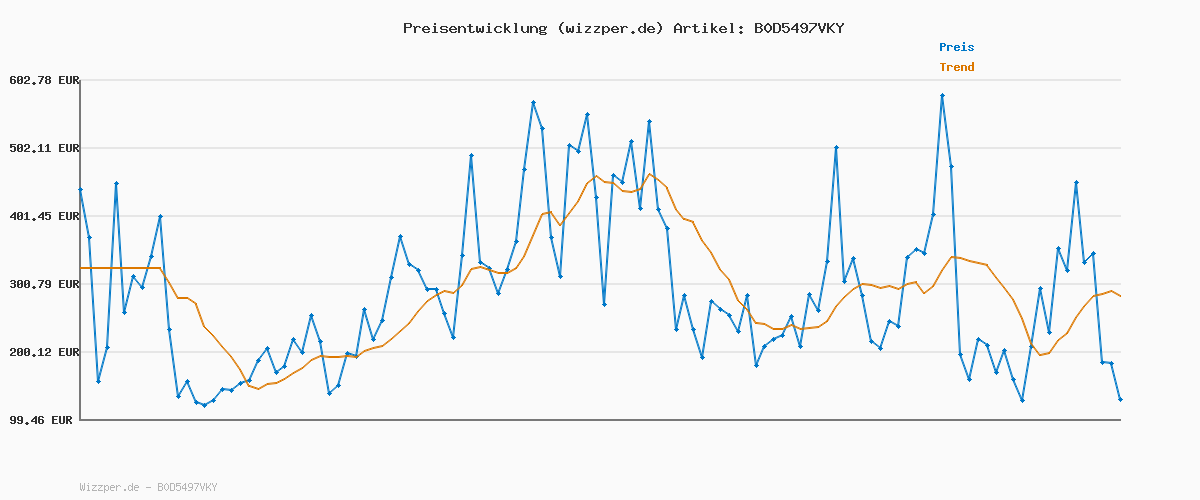Click the article number B0D5497VKY in the title
The image size is (1200, 500).
pyautogui.click(x=799, y=28)
